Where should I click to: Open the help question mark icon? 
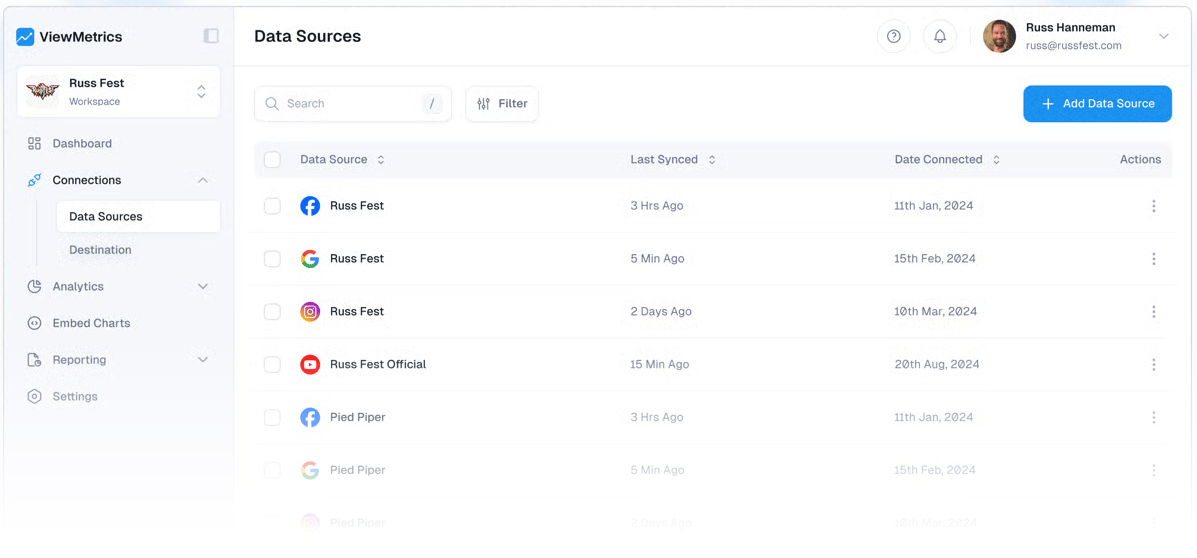tap(893, 37)
